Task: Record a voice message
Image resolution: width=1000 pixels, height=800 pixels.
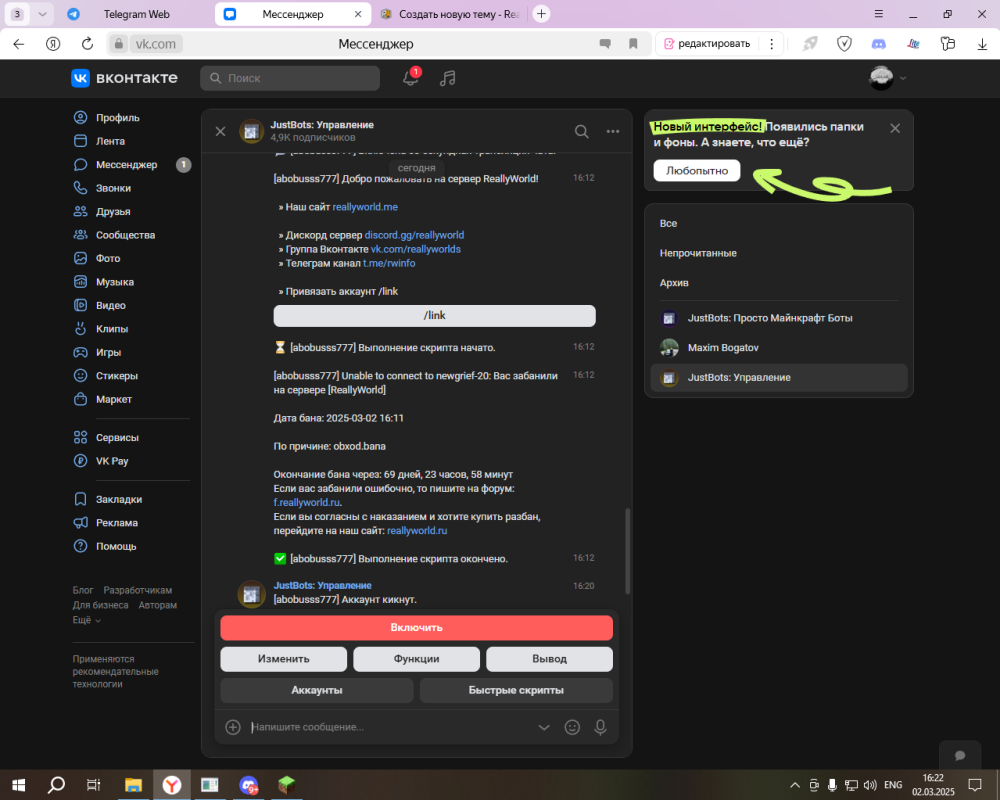Action: pos(600,727)
